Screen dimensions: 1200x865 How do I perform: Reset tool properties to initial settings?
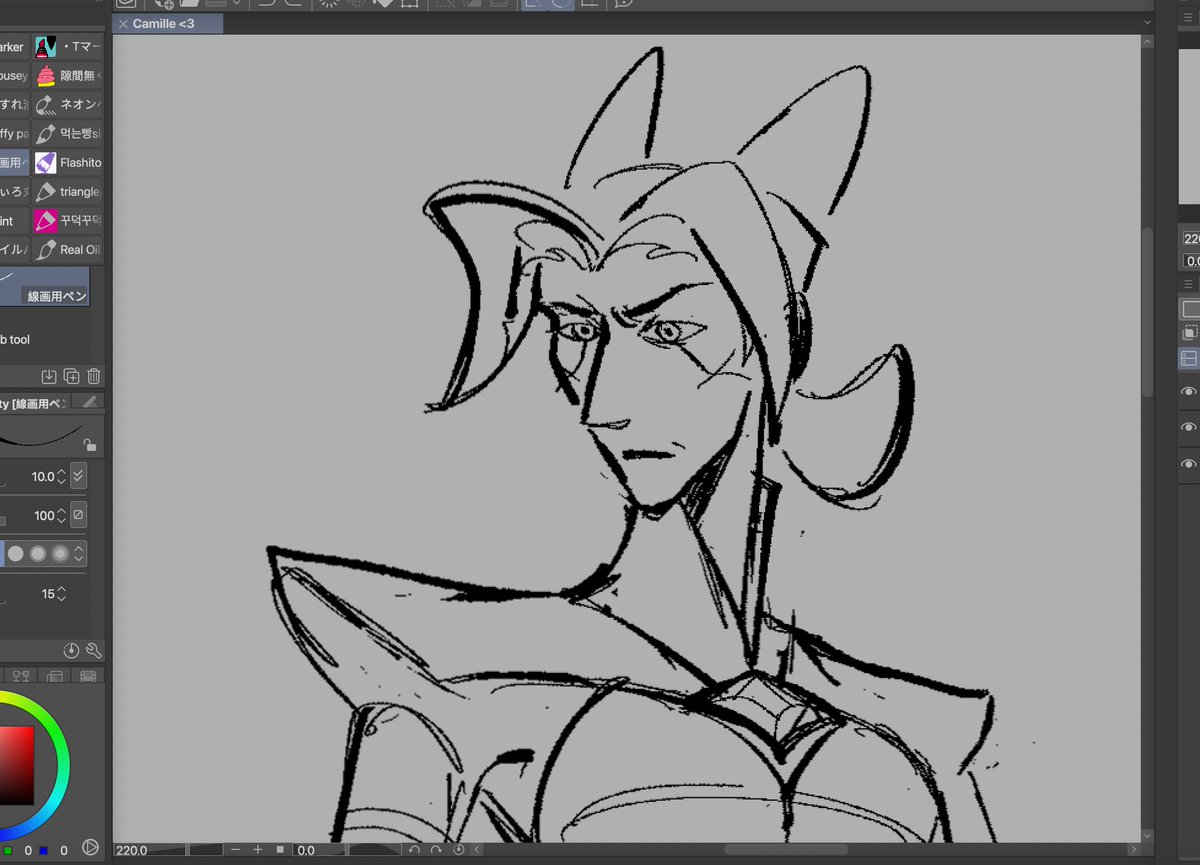[72, 650]
